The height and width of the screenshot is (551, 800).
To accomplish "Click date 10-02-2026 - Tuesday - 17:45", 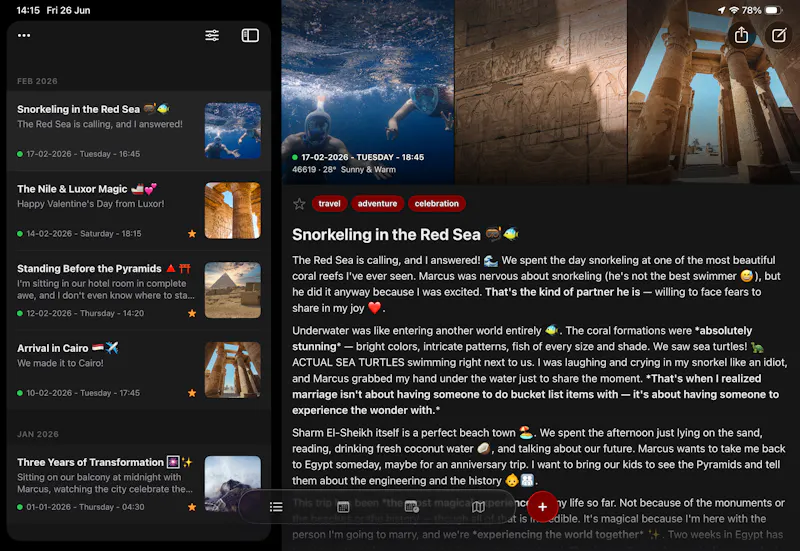I will pos(83,393).
